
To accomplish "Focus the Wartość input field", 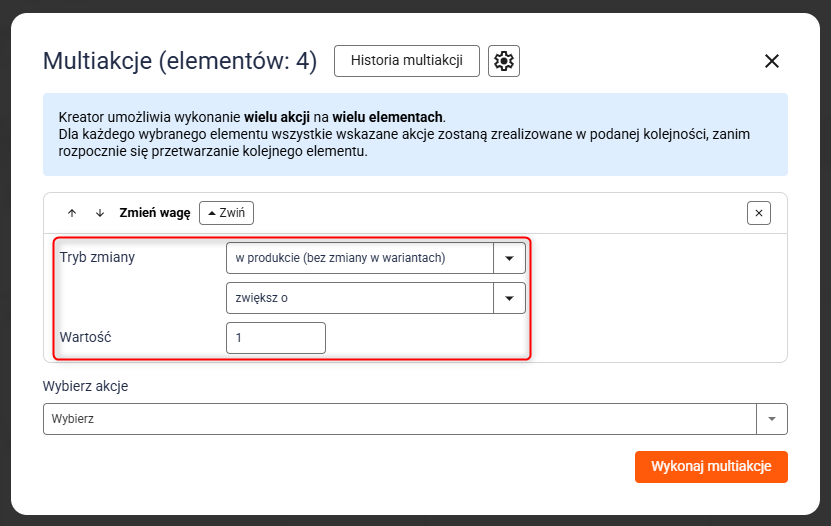I will 276,338.
